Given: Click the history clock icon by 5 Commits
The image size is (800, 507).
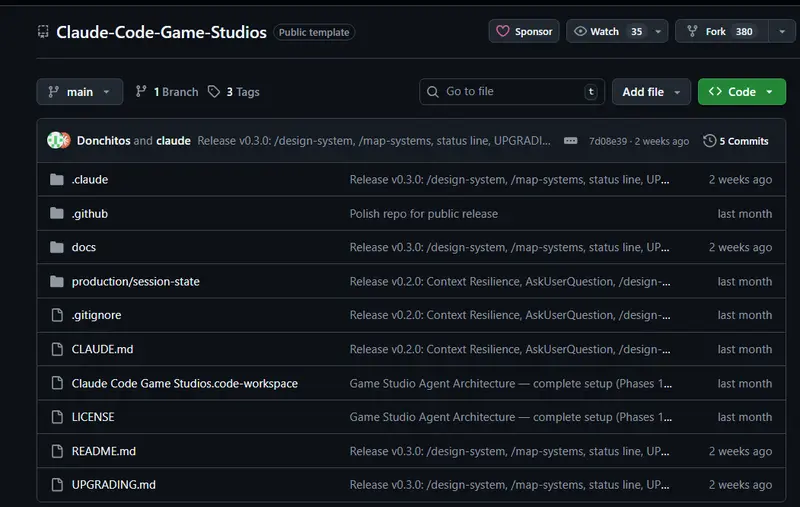Looking at the screenshot, I should point(709,140).
